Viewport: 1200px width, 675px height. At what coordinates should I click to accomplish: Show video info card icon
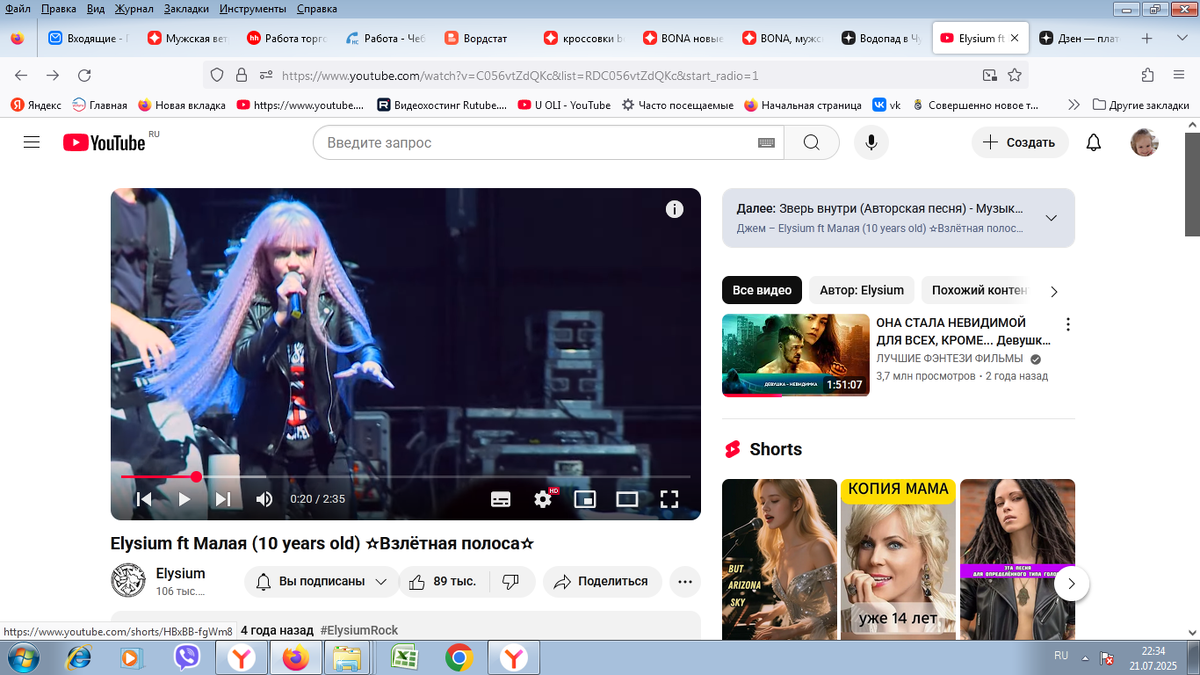point(675,209)
